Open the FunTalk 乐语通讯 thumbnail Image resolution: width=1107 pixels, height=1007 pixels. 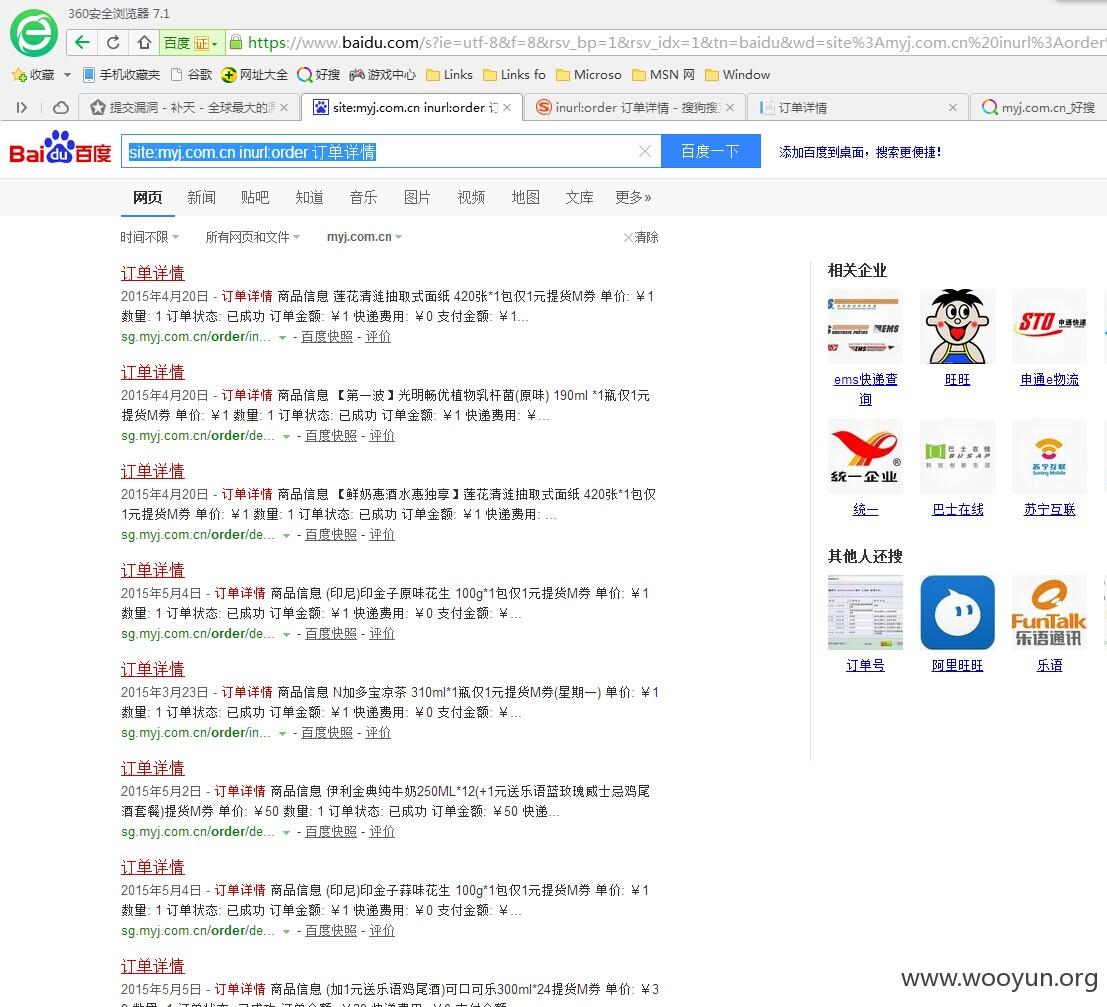[1049, 612]
